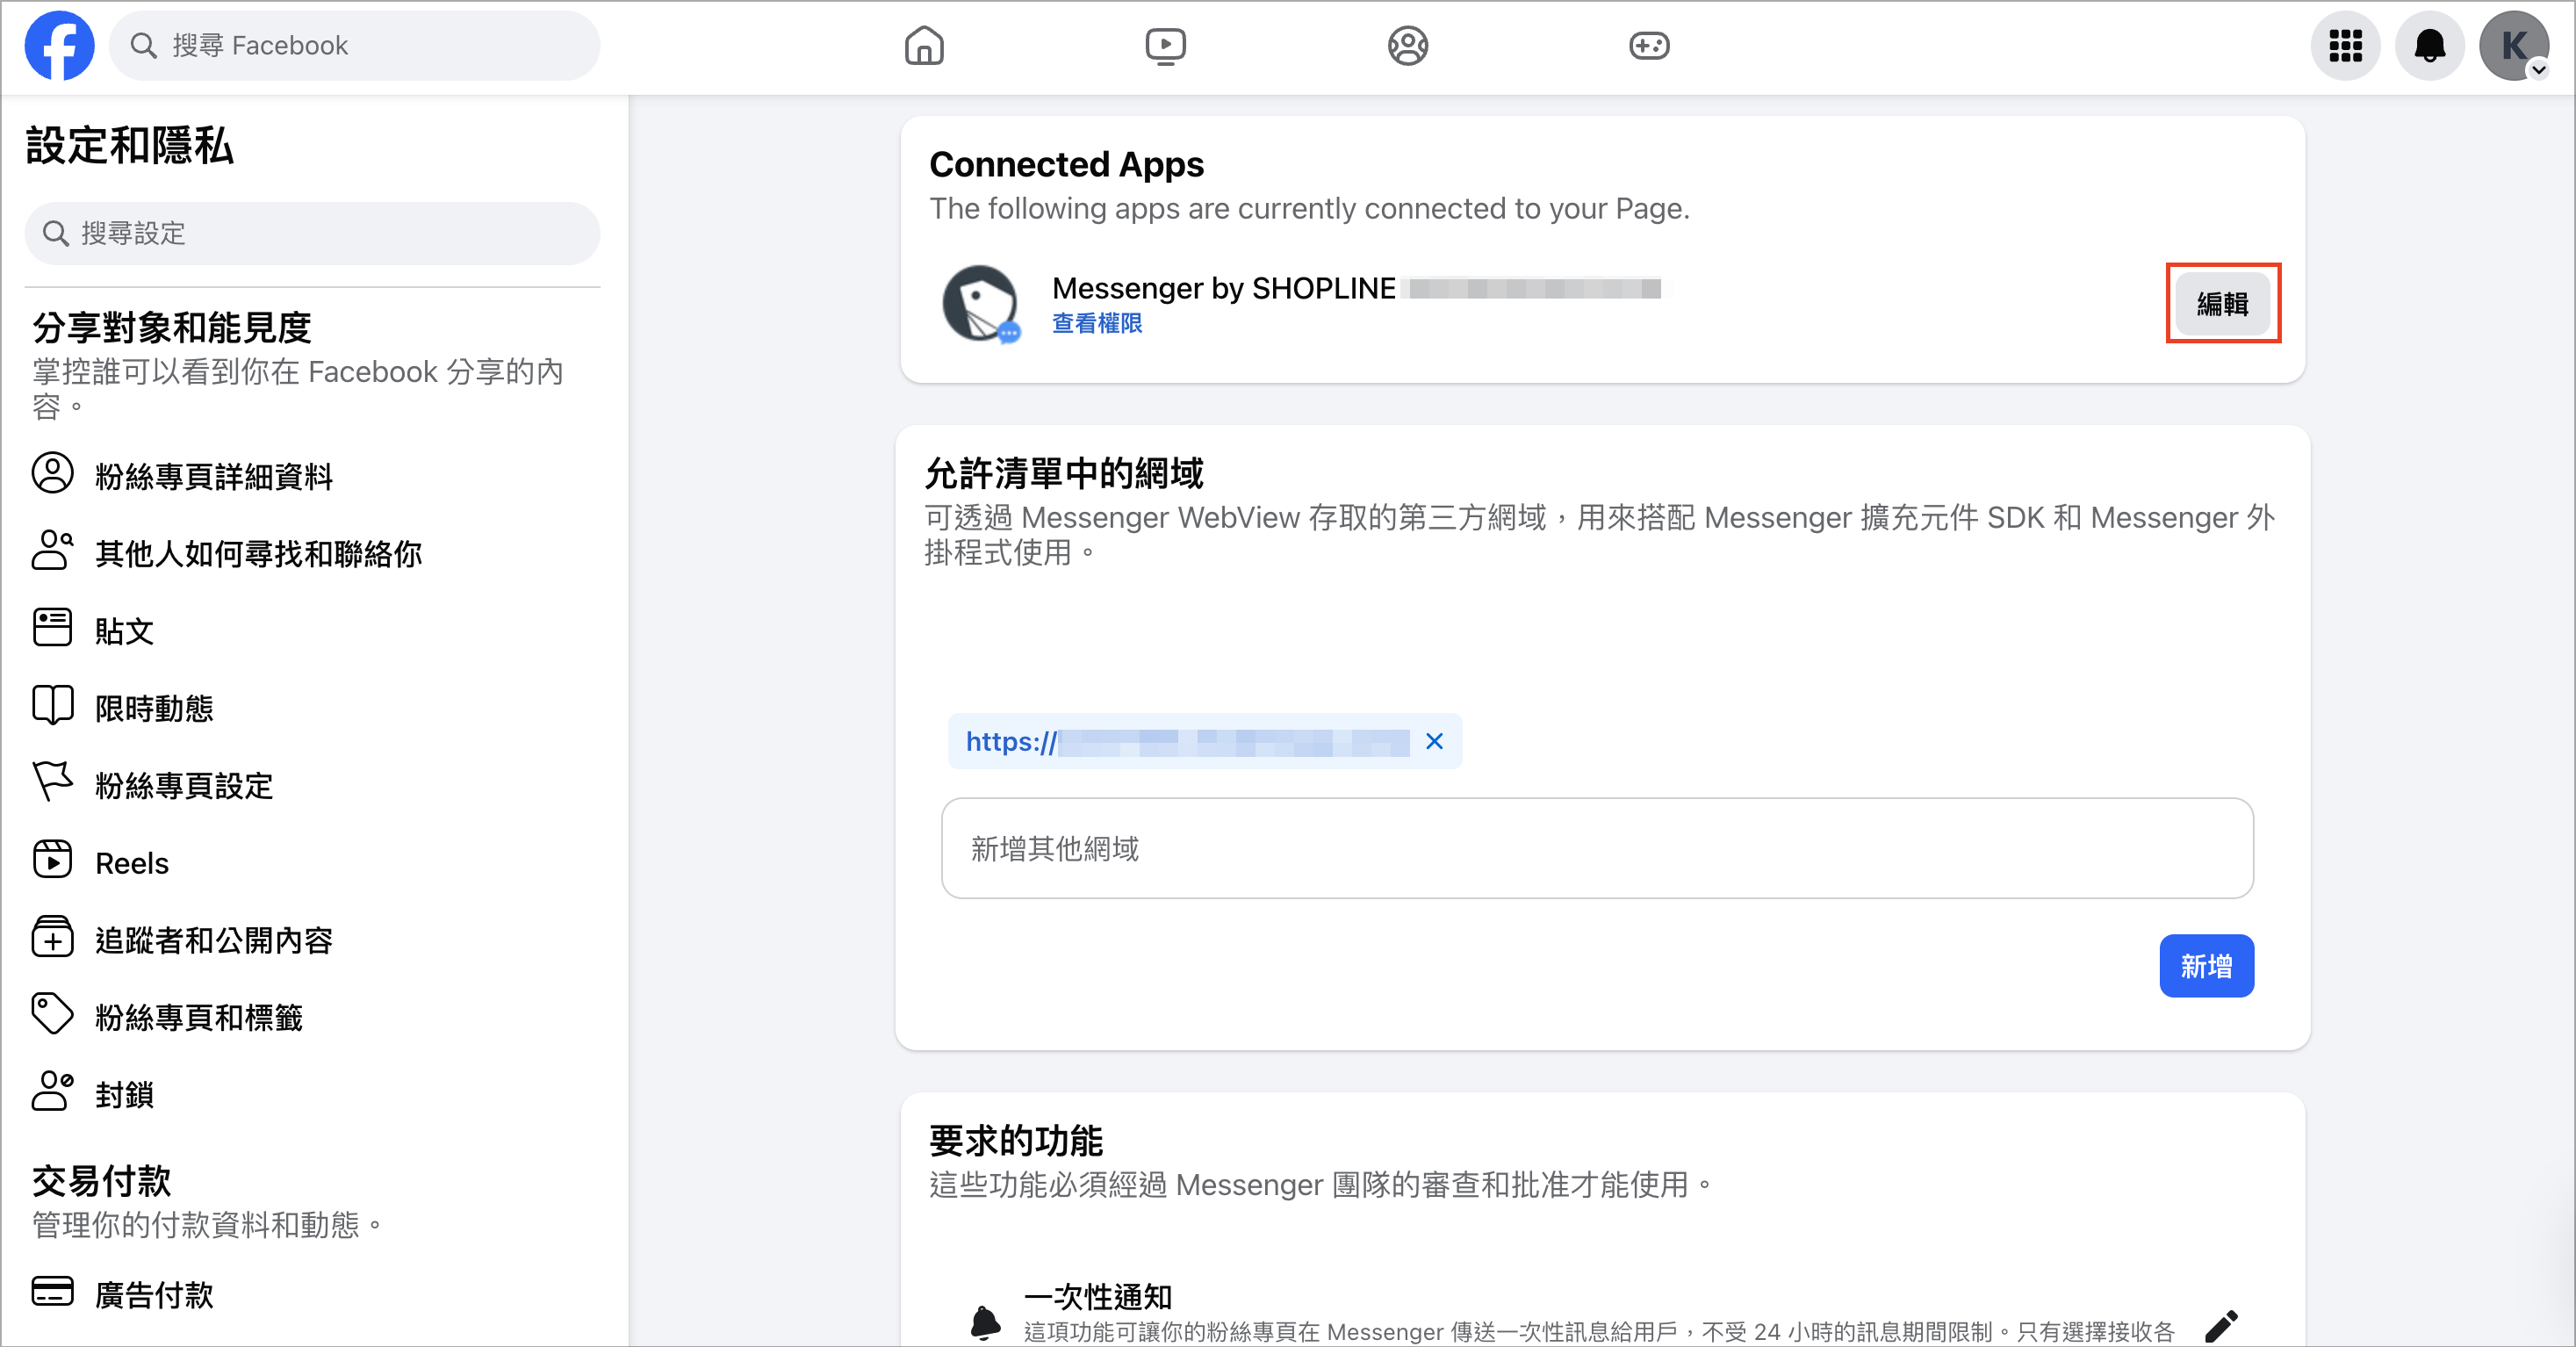Click the 其他人如何尋找和聯絡你 icon
2576x1347 pixels.
tap(52, 551)
